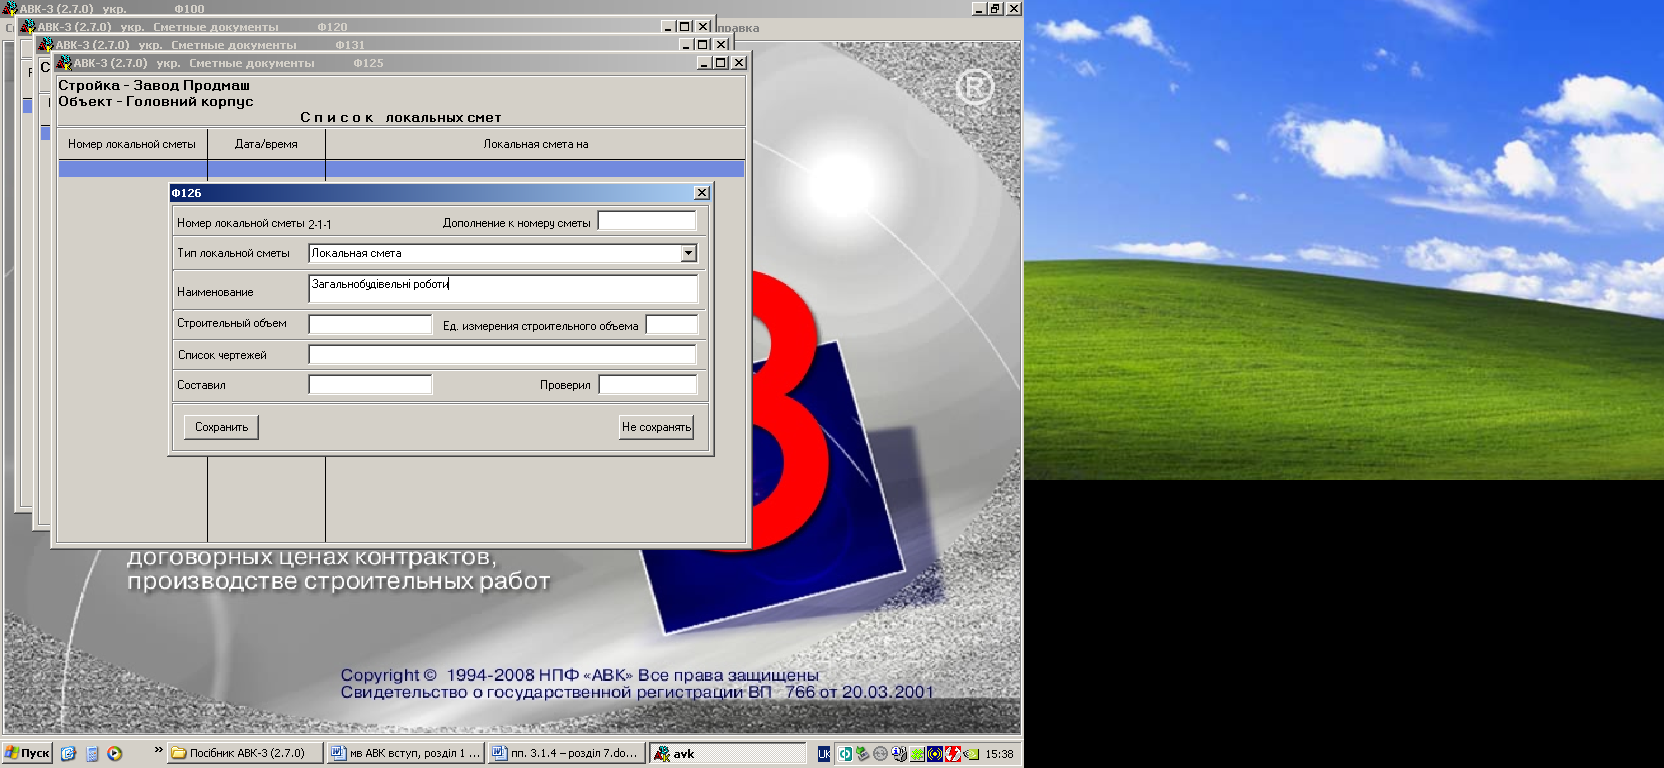Switch to пп. 3.1.4 – розділ 7.do document
The image size is (1664, 768).
tap(566, 753)
